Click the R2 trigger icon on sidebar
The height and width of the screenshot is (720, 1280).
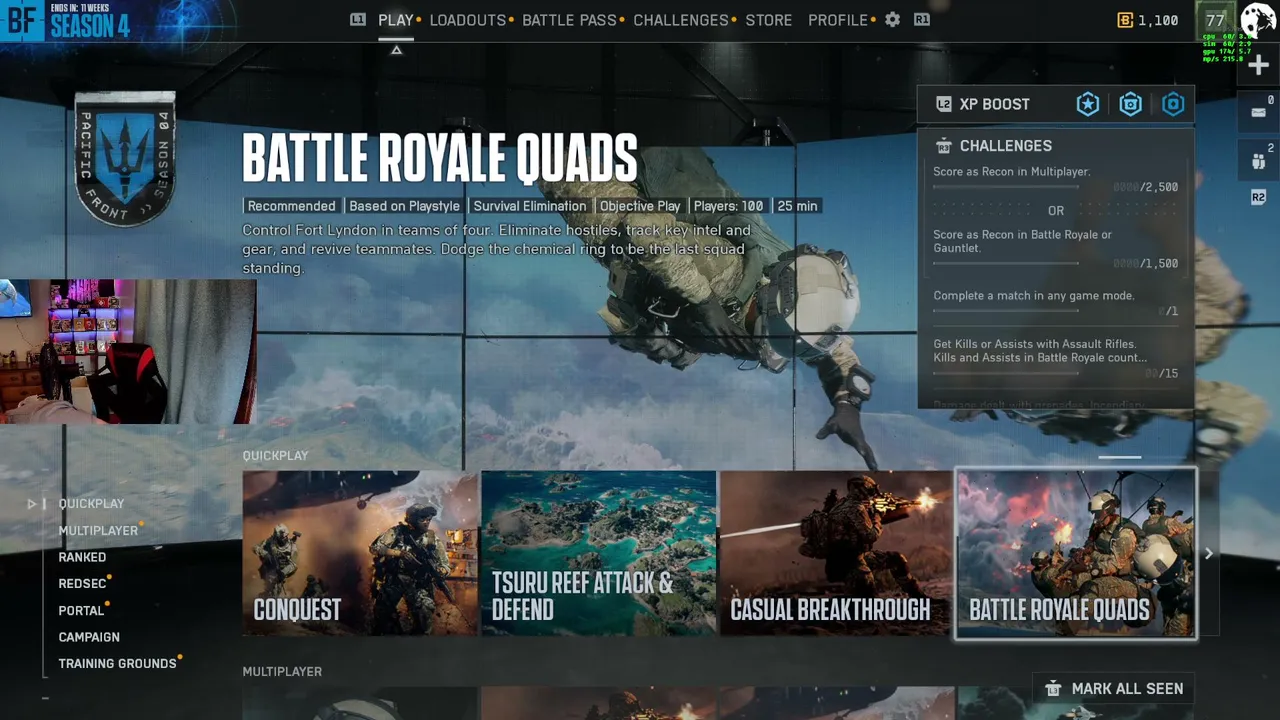(1258, 197)
